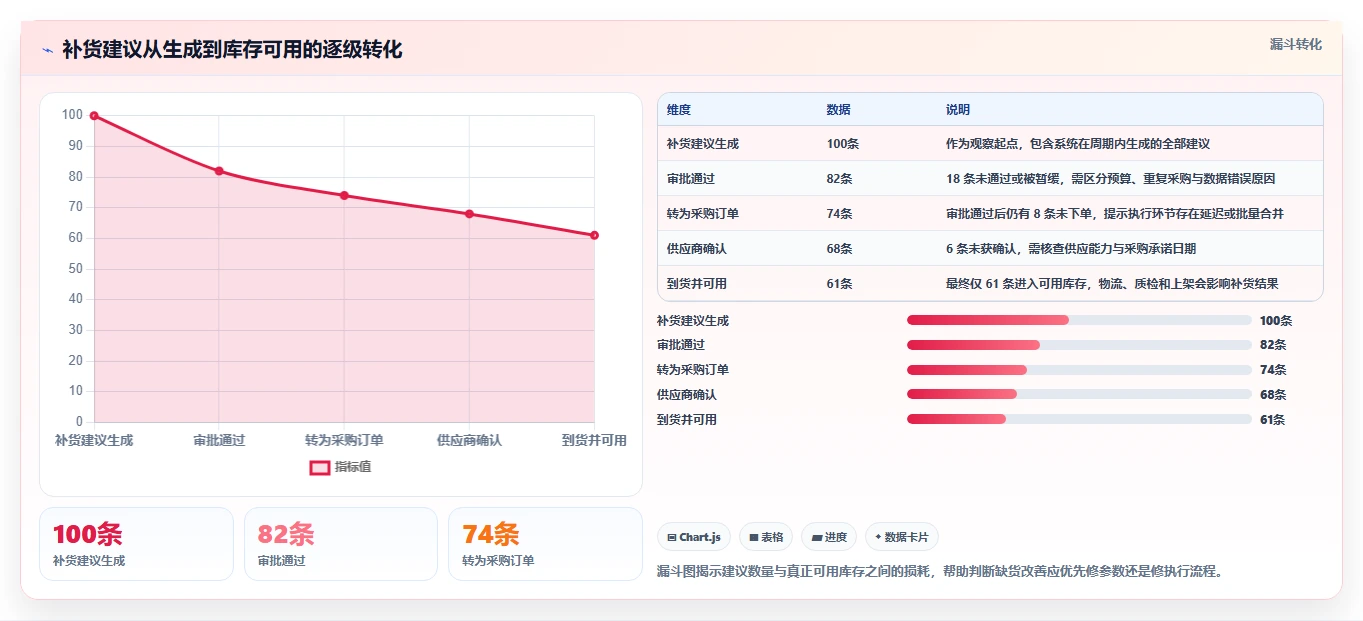1363x621 pixels.
Task: Click the x-axis label 供应商确认
Action: 469,440
